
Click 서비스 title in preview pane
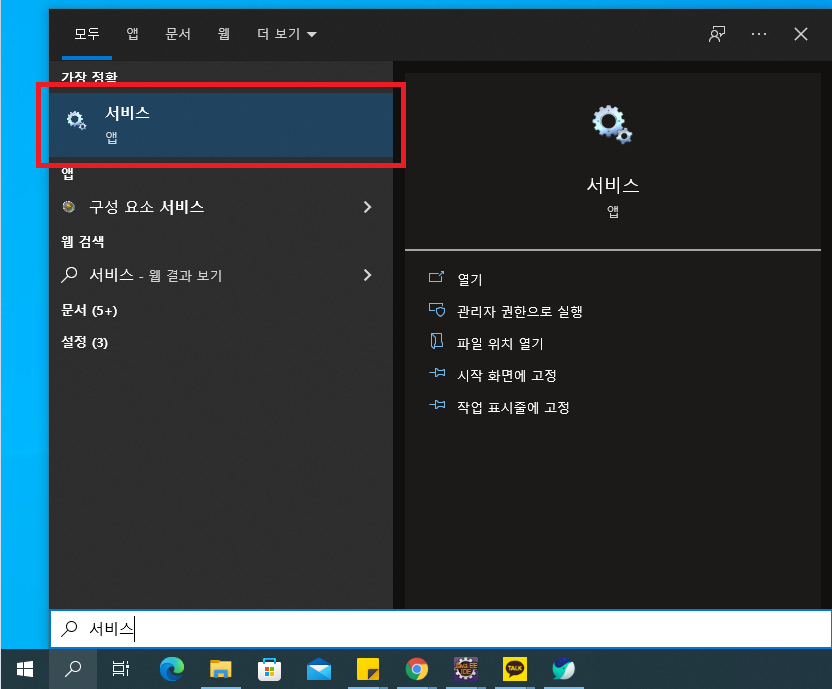click(612, 185)
